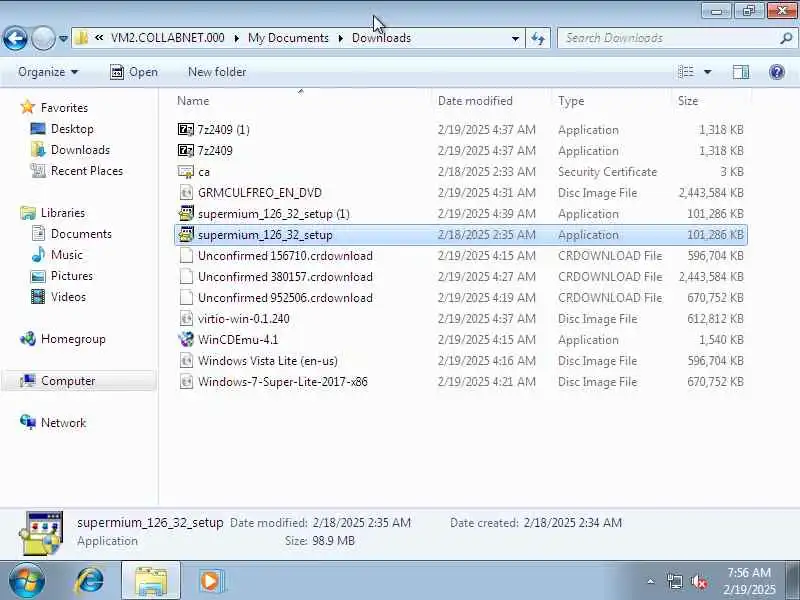Show hidden breadcrumb locations chevron
The image size is (800, 600).
point(99,38)
